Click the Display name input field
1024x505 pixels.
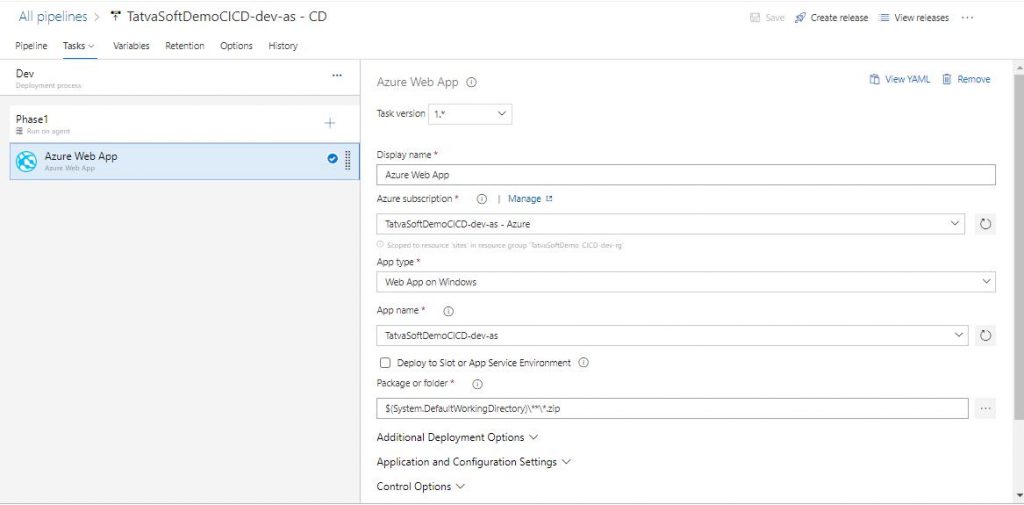coord(686,175)
